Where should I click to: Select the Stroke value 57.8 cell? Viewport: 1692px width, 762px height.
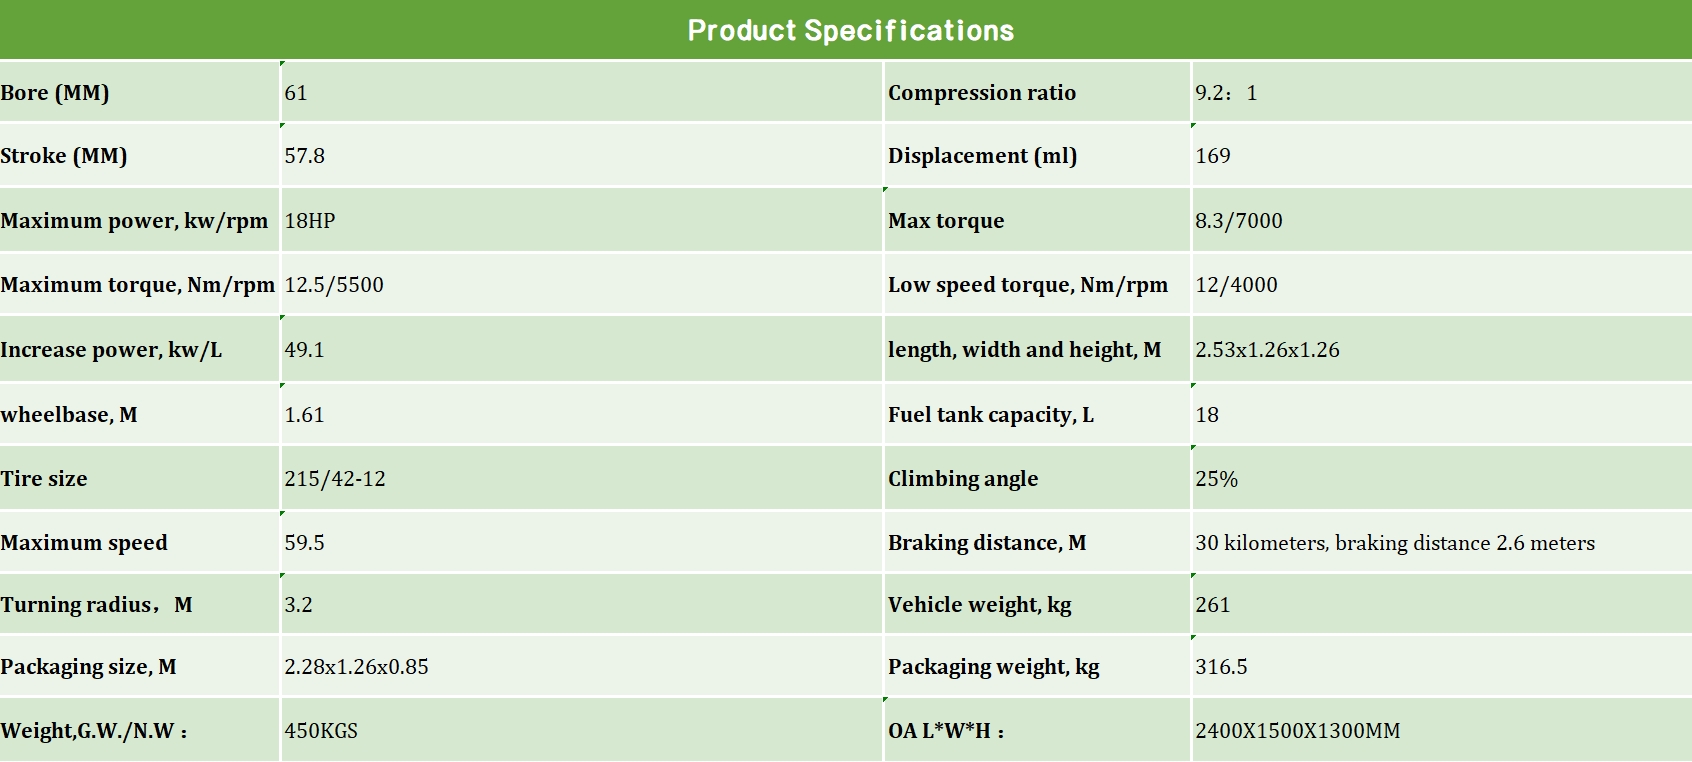click(305, 156)
